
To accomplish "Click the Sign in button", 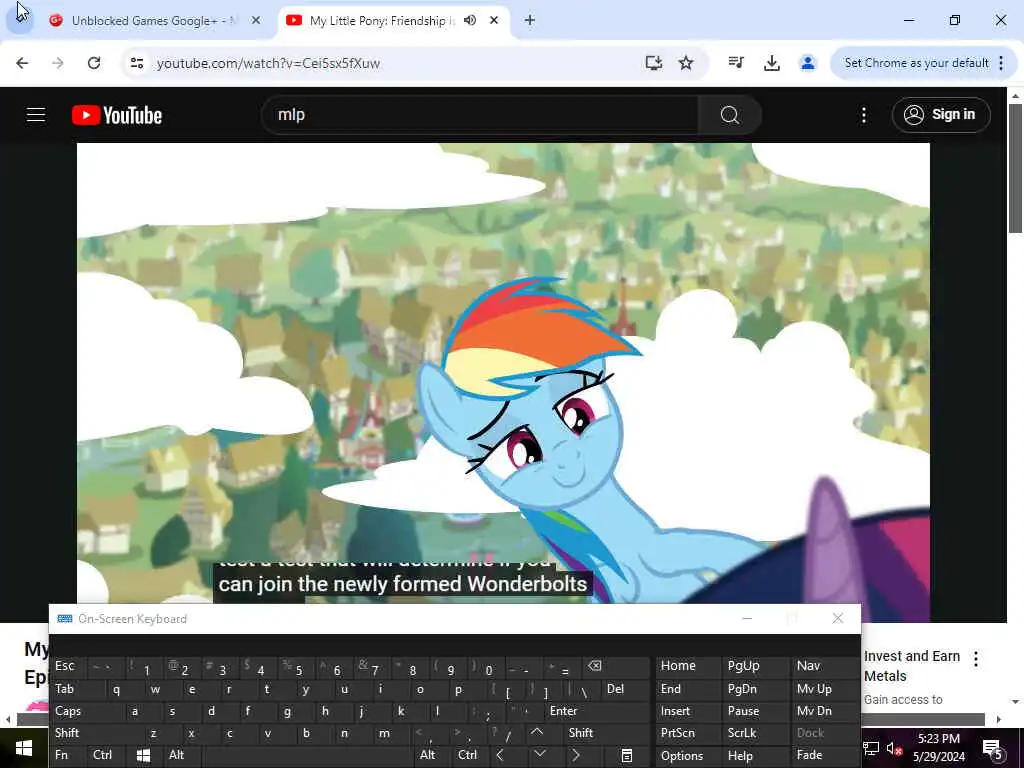I will (940, 114).
